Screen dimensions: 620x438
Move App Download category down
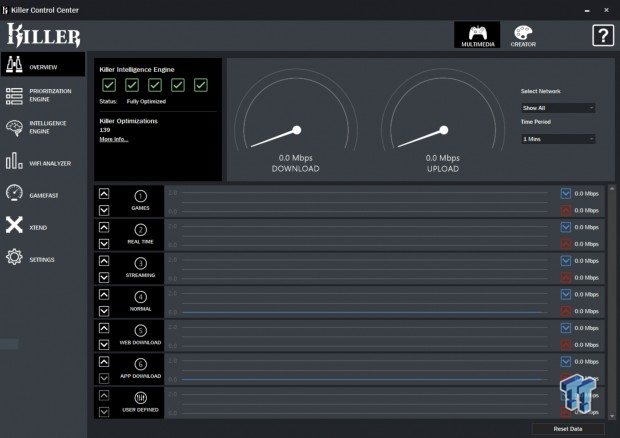pos(104,378)
